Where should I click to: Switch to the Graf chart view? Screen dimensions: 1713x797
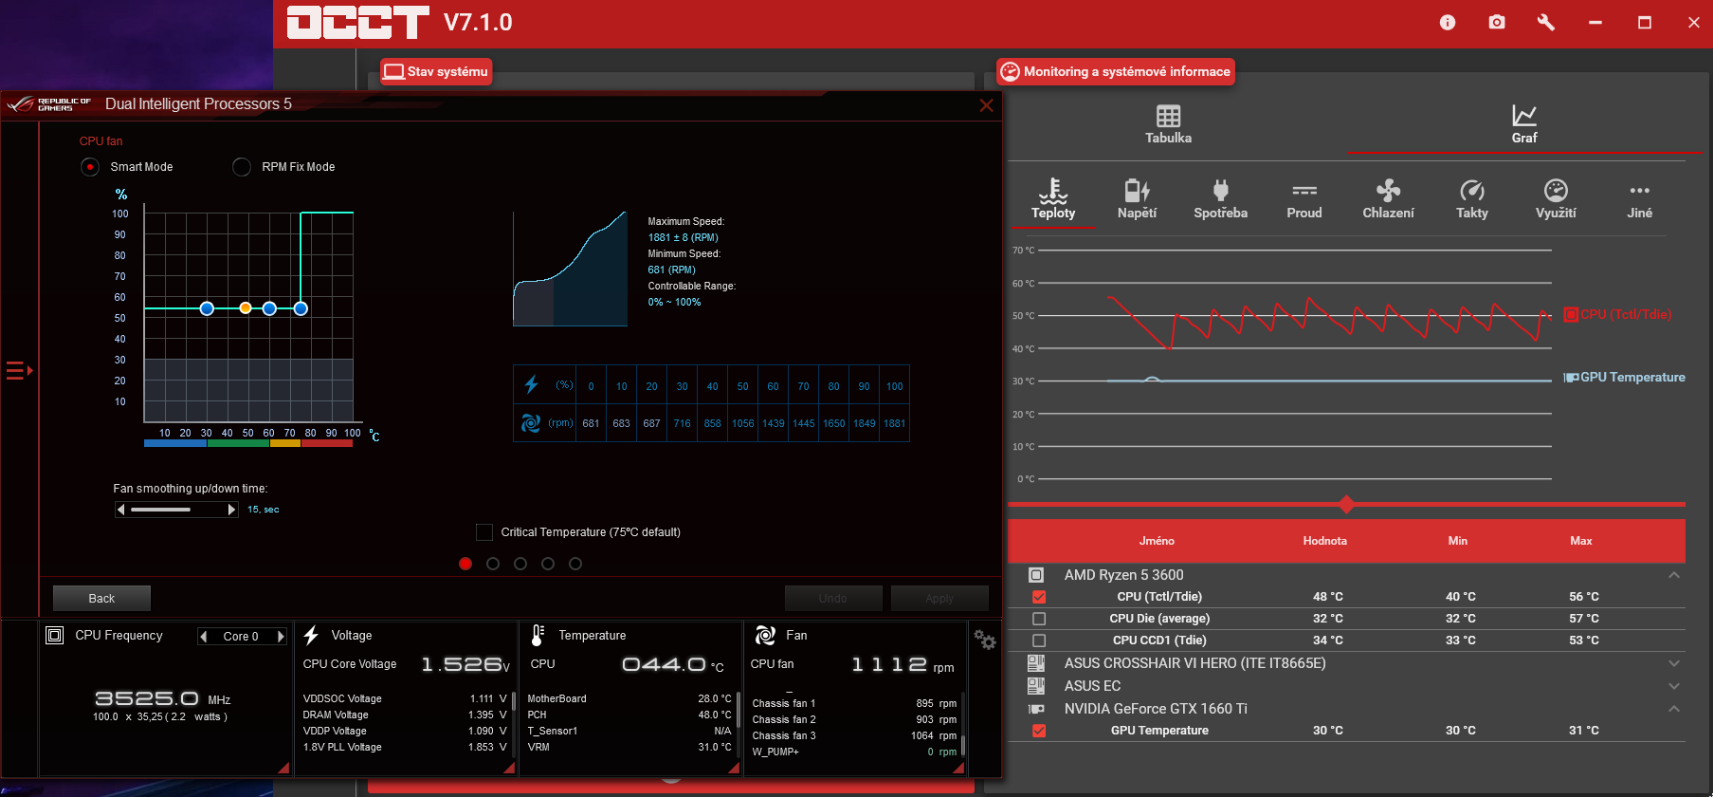1524,124
